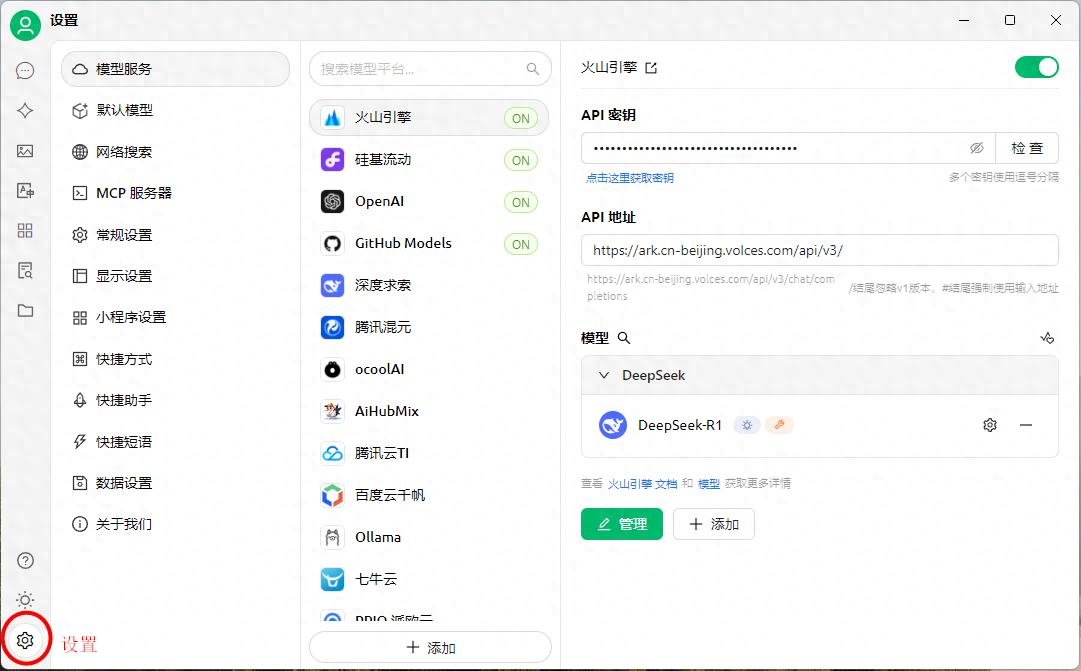
Task: Open 关于我们 section
Action: [x=175, y=524]
